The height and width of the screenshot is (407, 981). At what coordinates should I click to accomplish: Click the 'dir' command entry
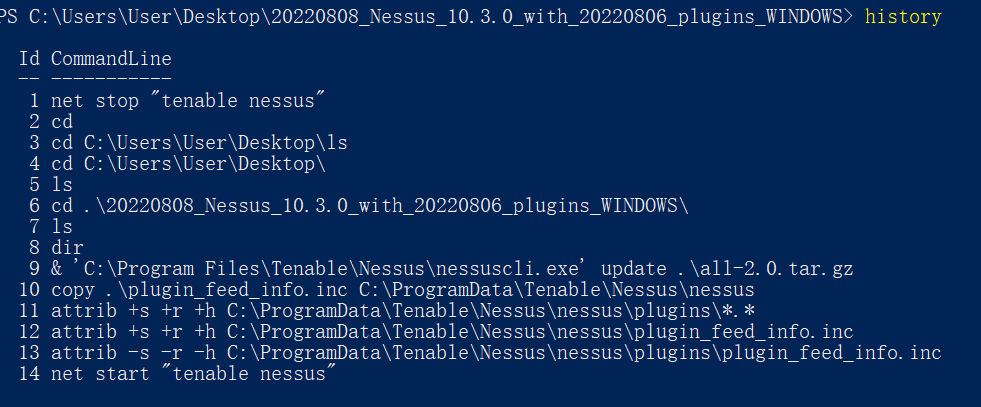coord(67,248)
